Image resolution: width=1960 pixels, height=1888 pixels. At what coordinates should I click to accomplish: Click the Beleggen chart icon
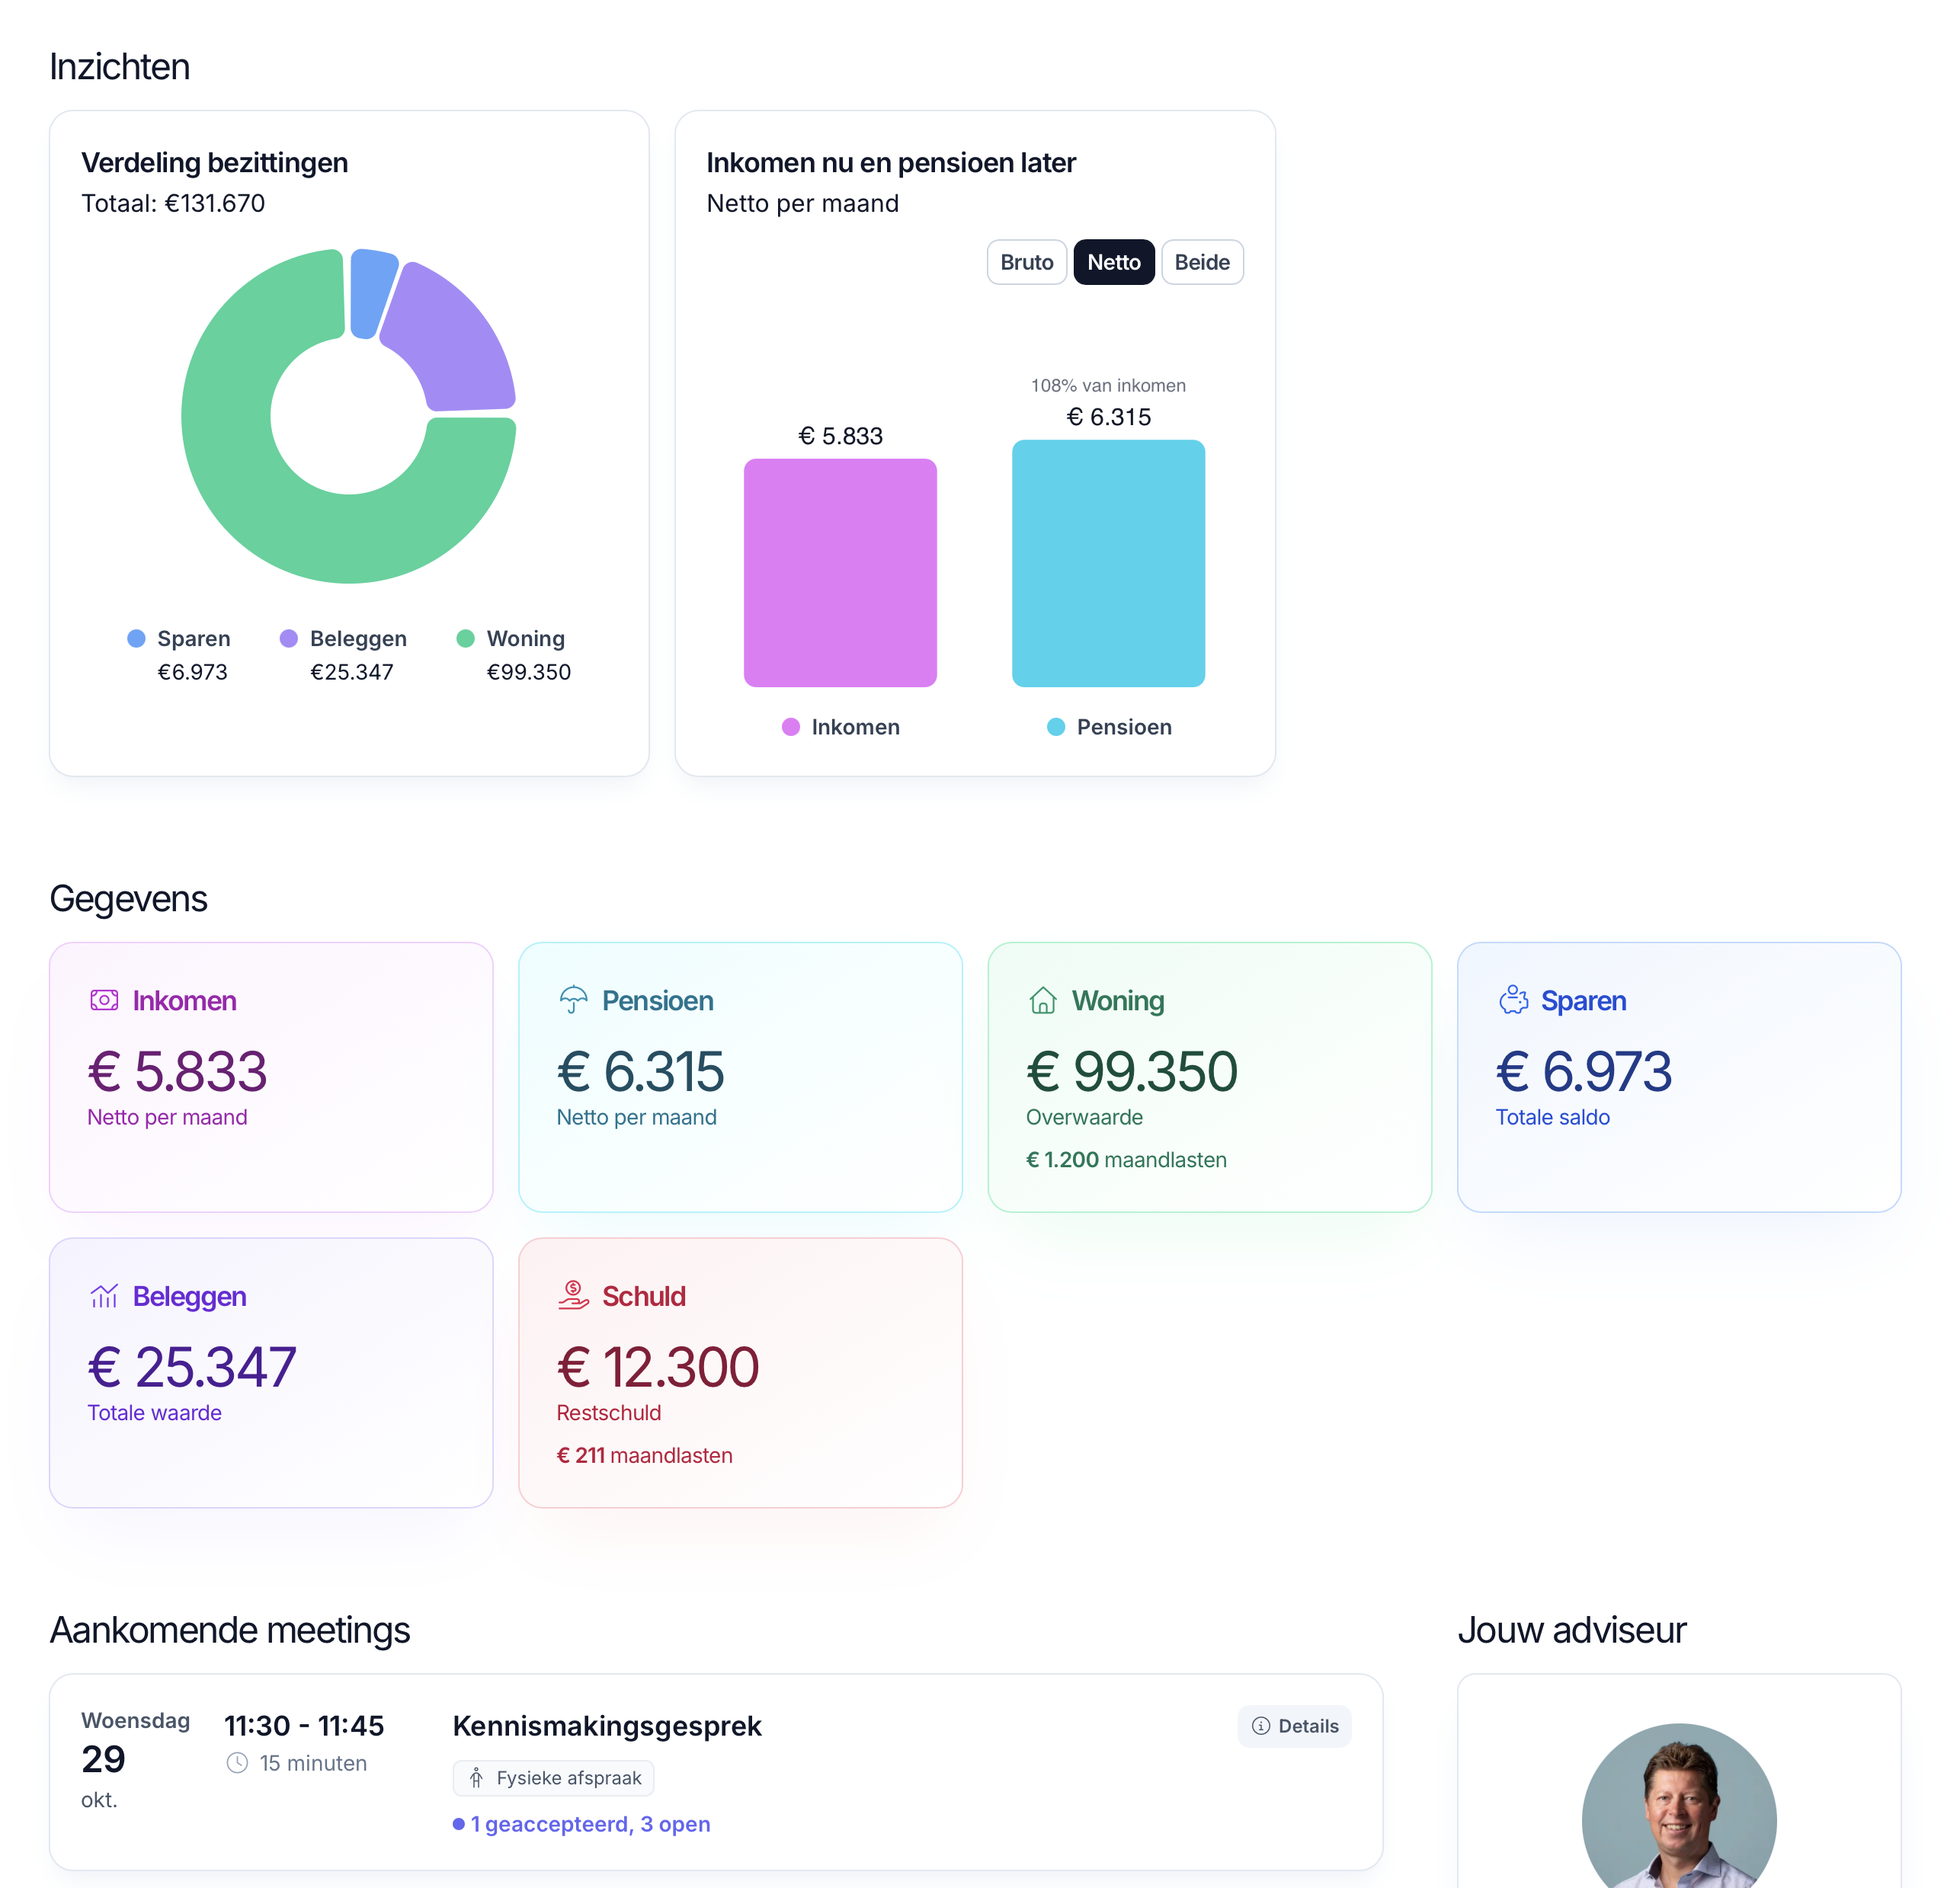pos(104,1296)
